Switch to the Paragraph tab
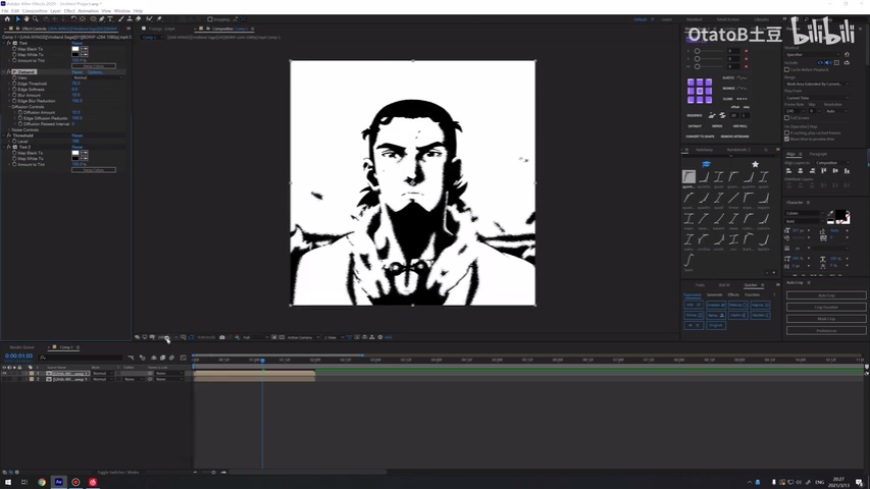870x489 pixels. point(818,154)
